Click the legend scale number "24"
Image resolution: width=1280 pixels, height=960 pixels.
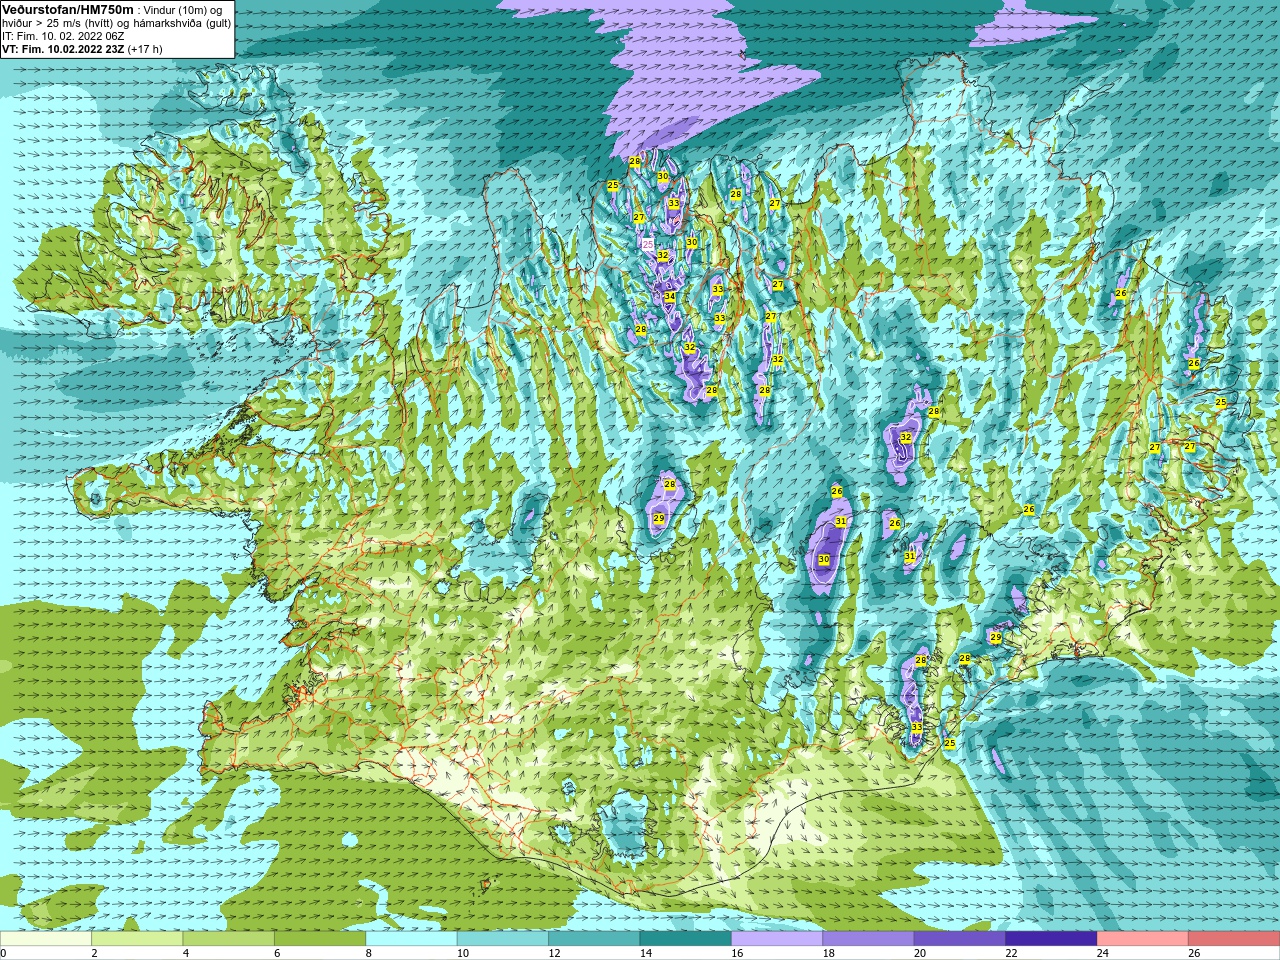pos(1102,954)
